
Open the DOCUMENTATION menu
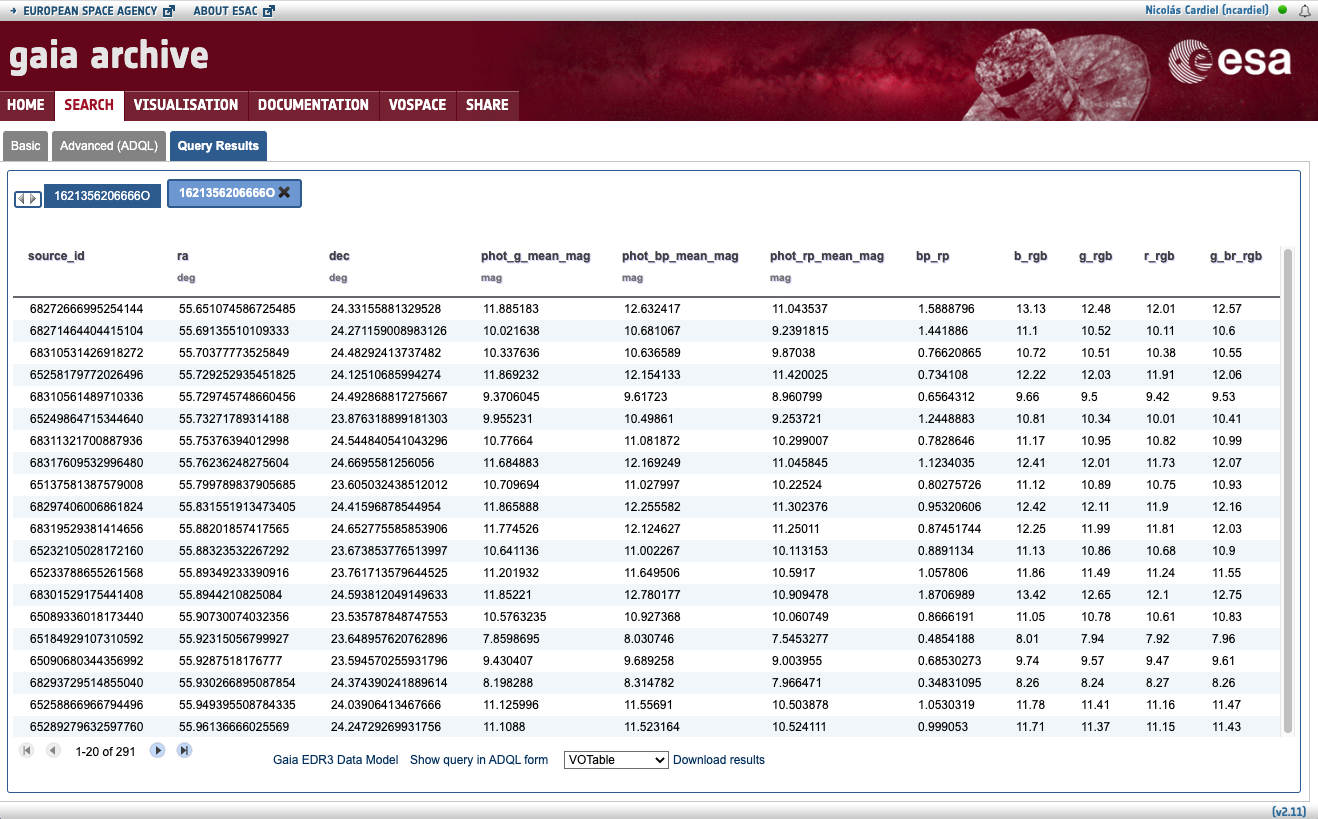[x=313, y=105]
